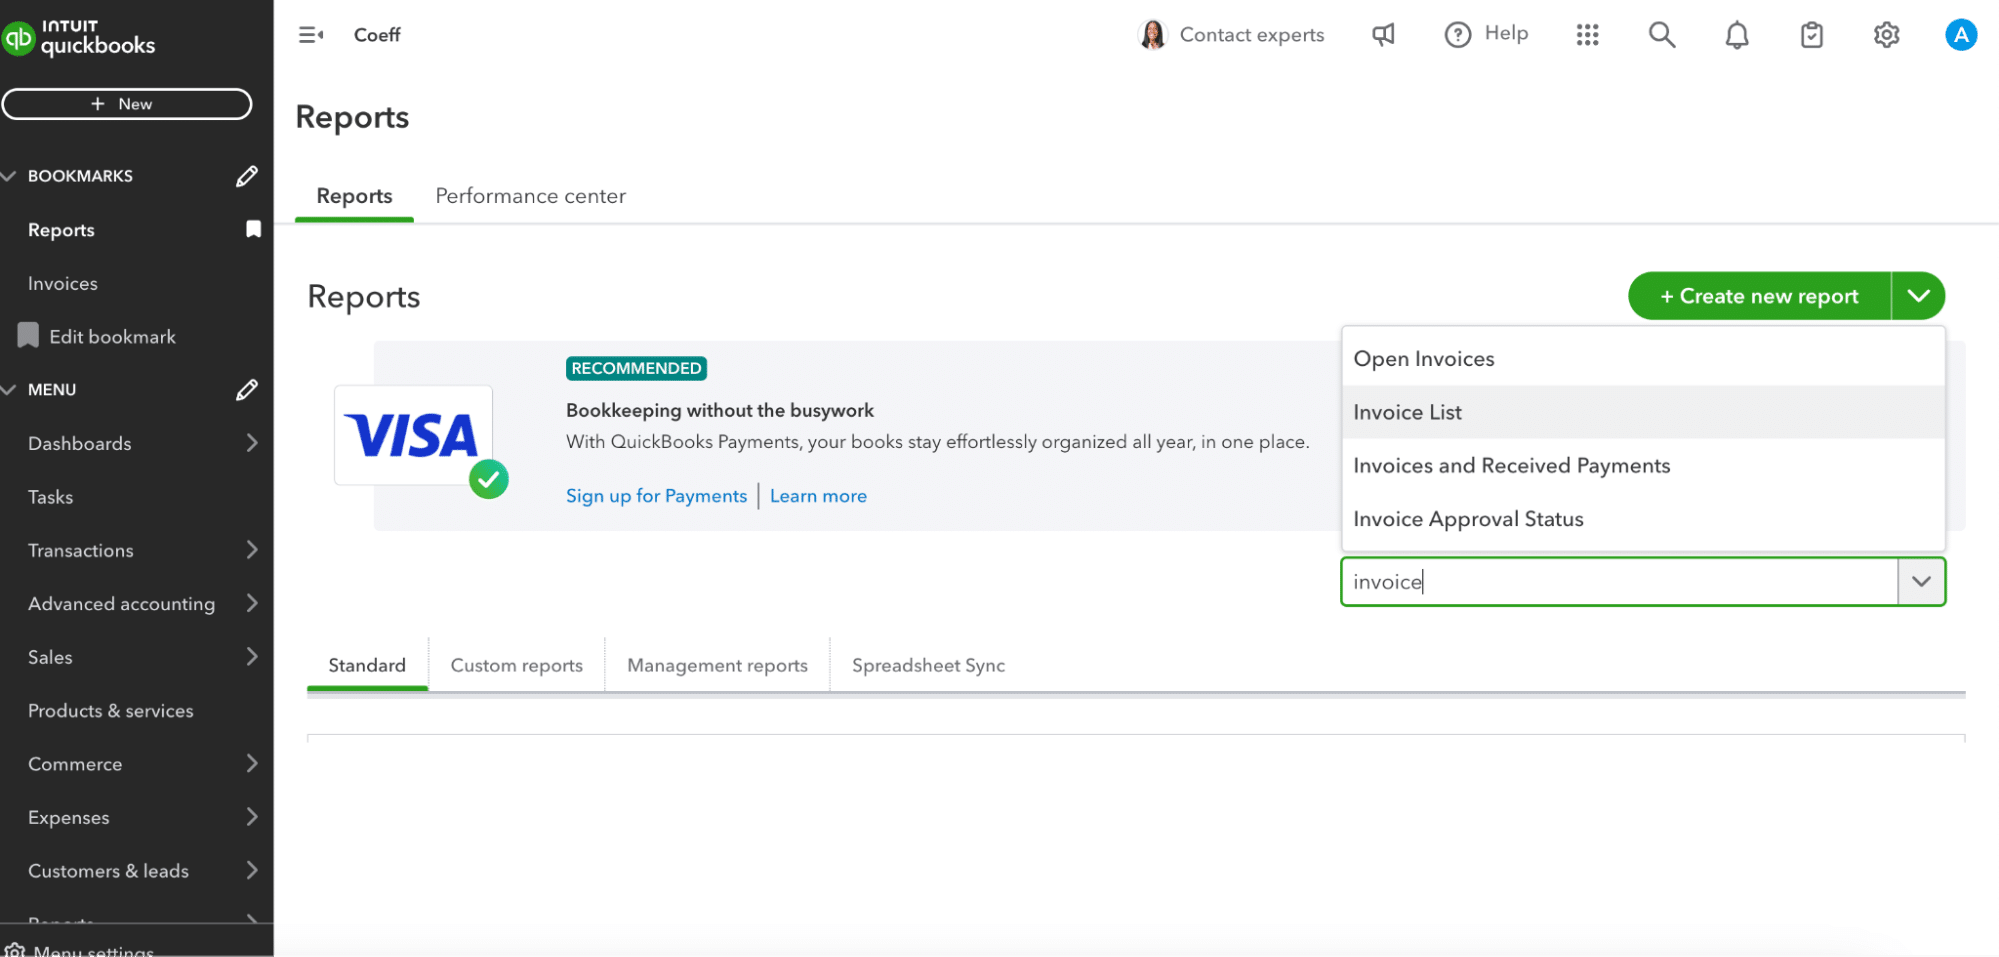
Task: Open the megaphone announcements icon
Action: pyautogui.click(x=1383, y=35)
